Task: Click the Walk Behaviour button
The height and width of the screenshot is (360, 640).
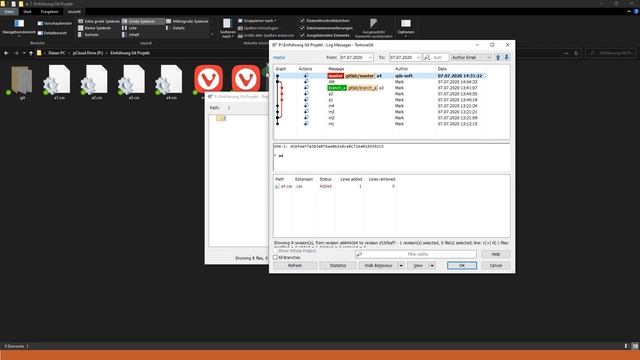Action: point(378,266)
